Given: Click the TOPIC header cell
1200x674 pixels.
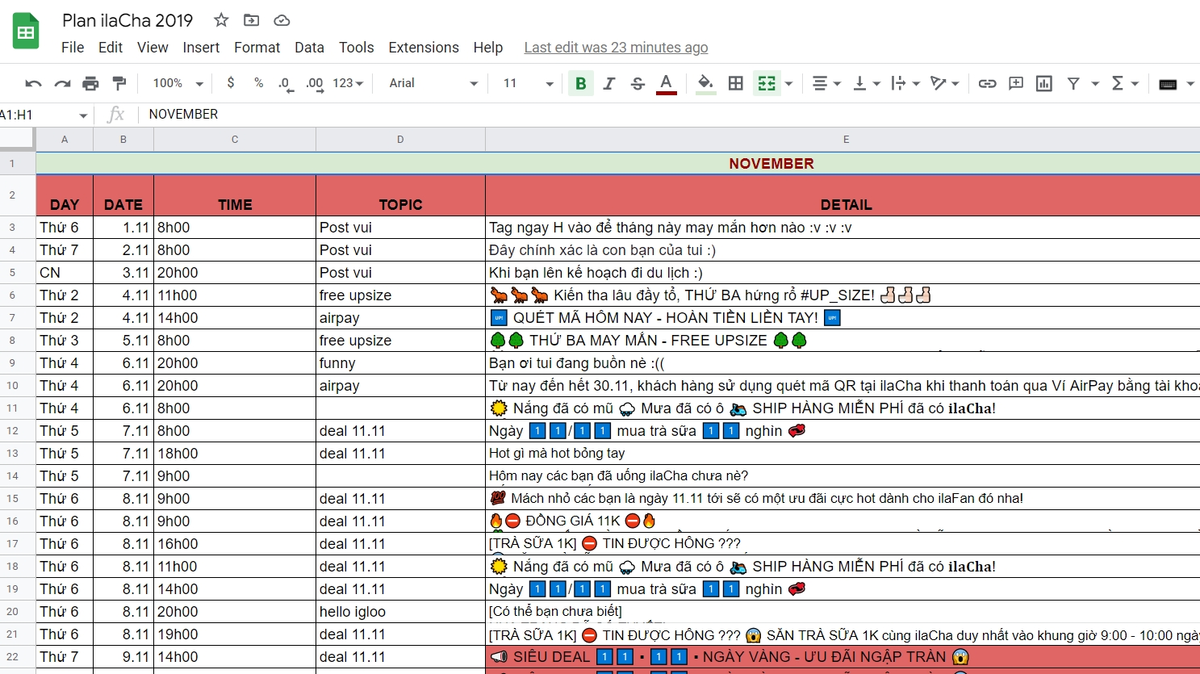Looking at the screenshot, I should coord(400,195).
